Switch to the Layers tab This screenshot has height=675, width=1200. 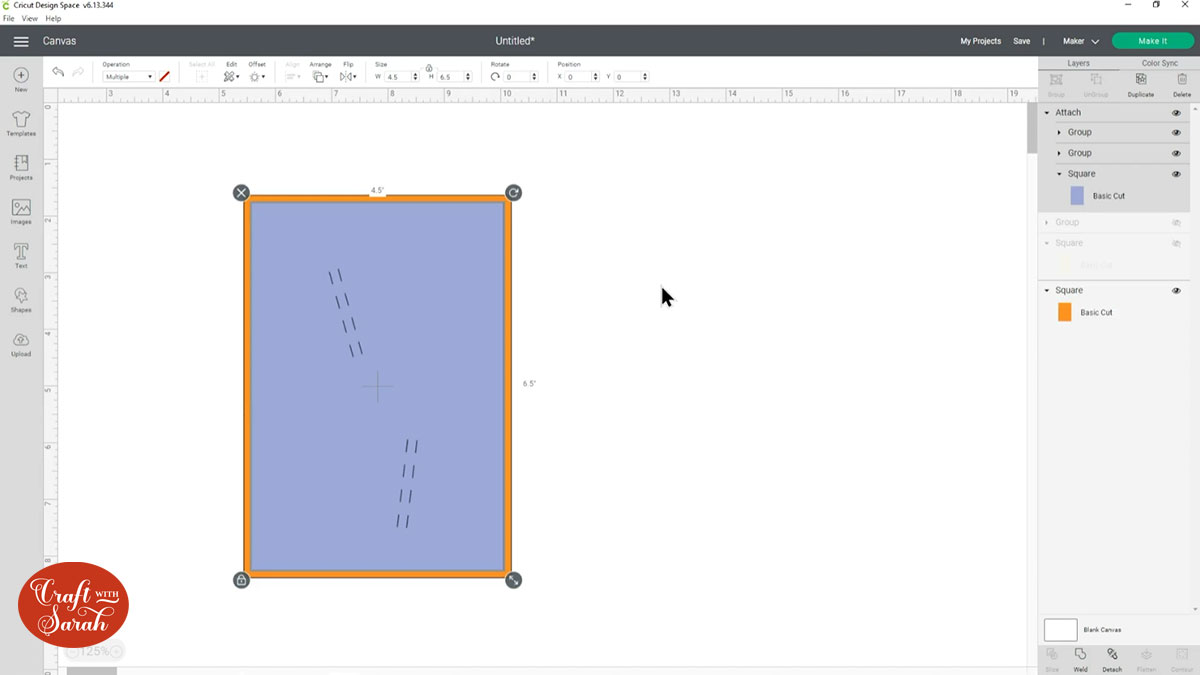1079,63
